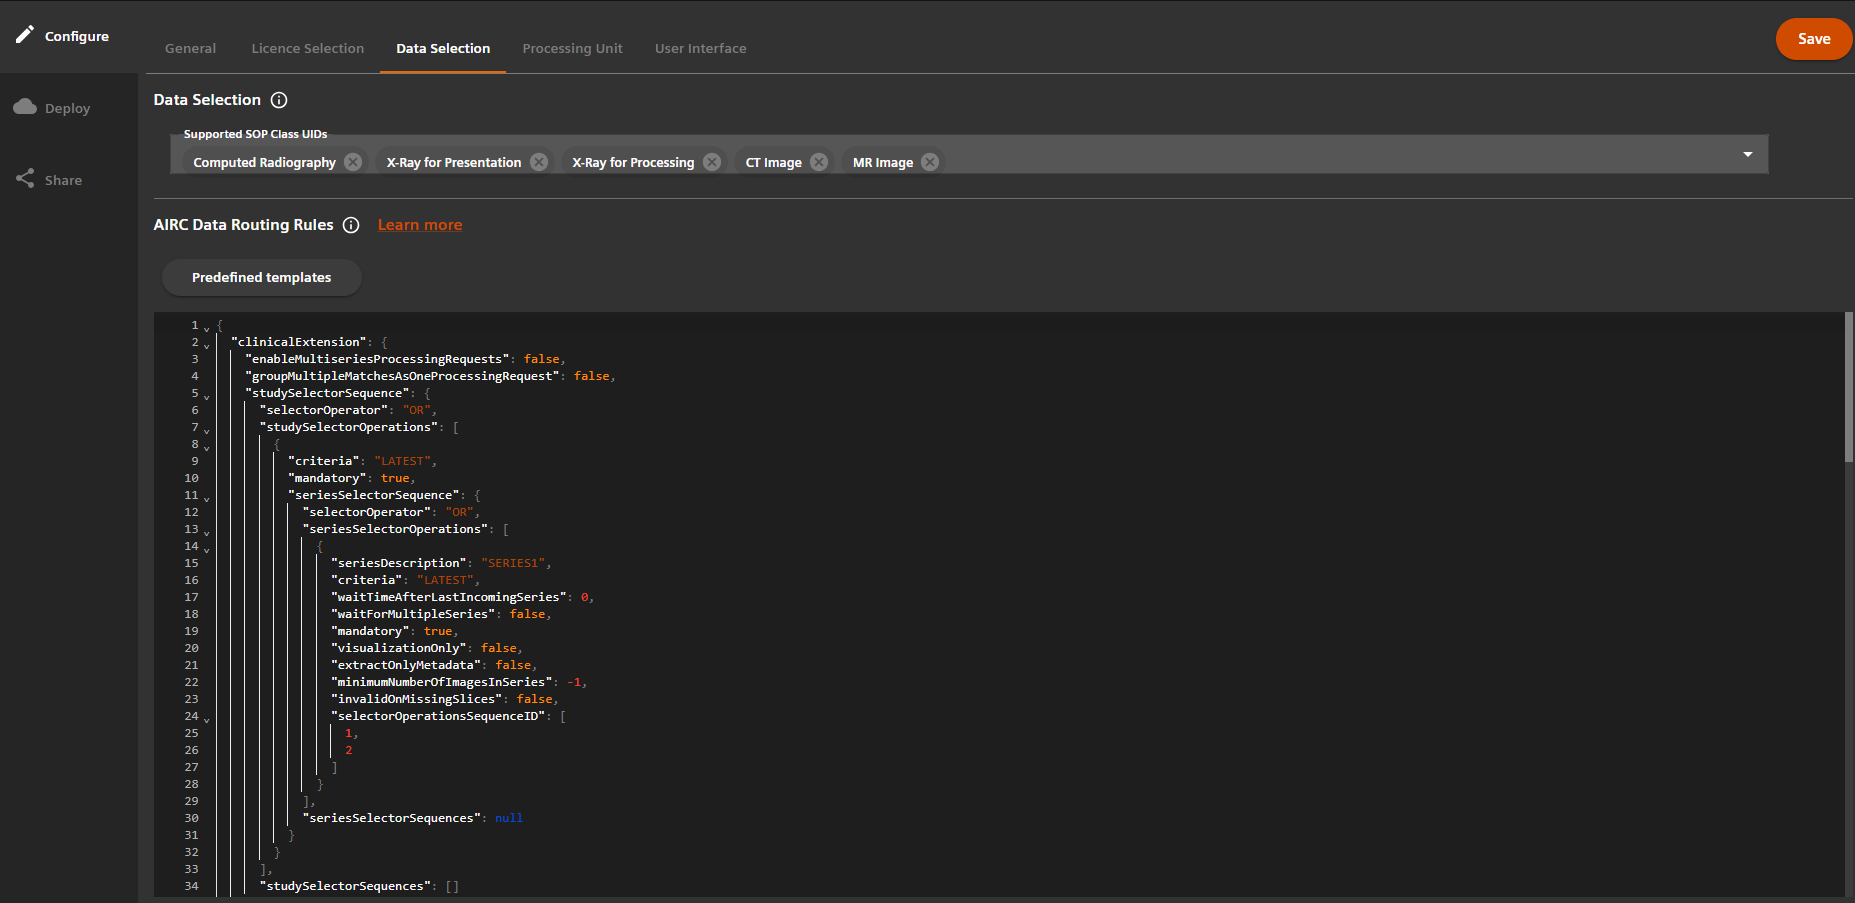Collapse the selectorOperationsSequenceID array on line 24
Image resolution: width=1855 pixels, height=903 pixels.
[x=205, y=719]
